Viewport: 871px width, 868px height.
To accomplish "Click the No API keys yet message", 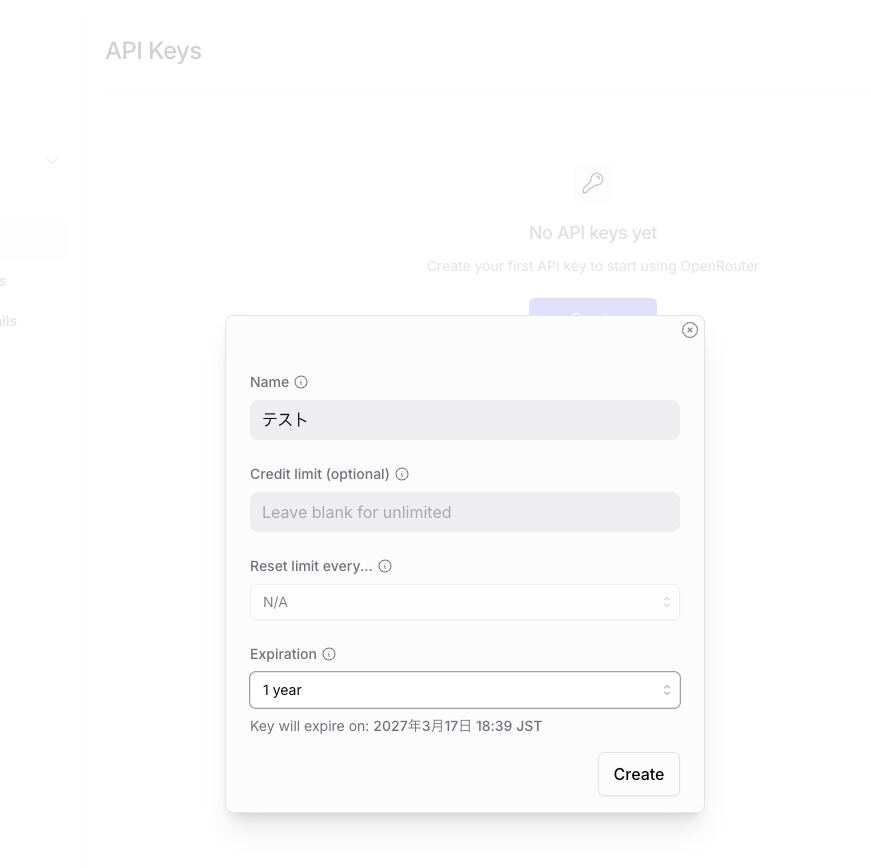I will [593, 233].
